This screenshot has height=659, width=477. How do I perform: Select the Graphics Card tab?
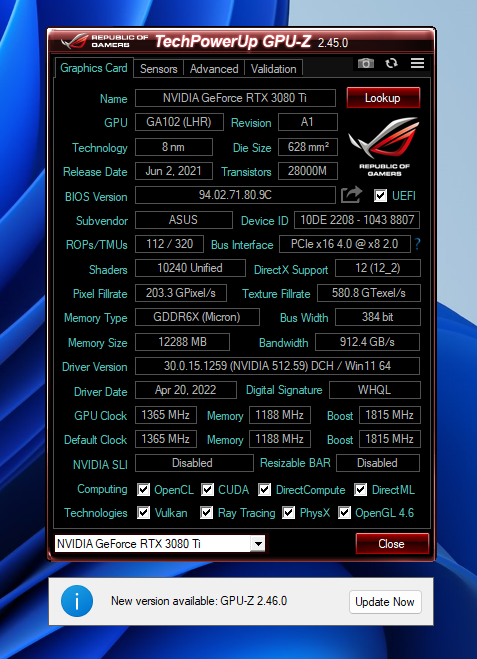click(94, 68)
